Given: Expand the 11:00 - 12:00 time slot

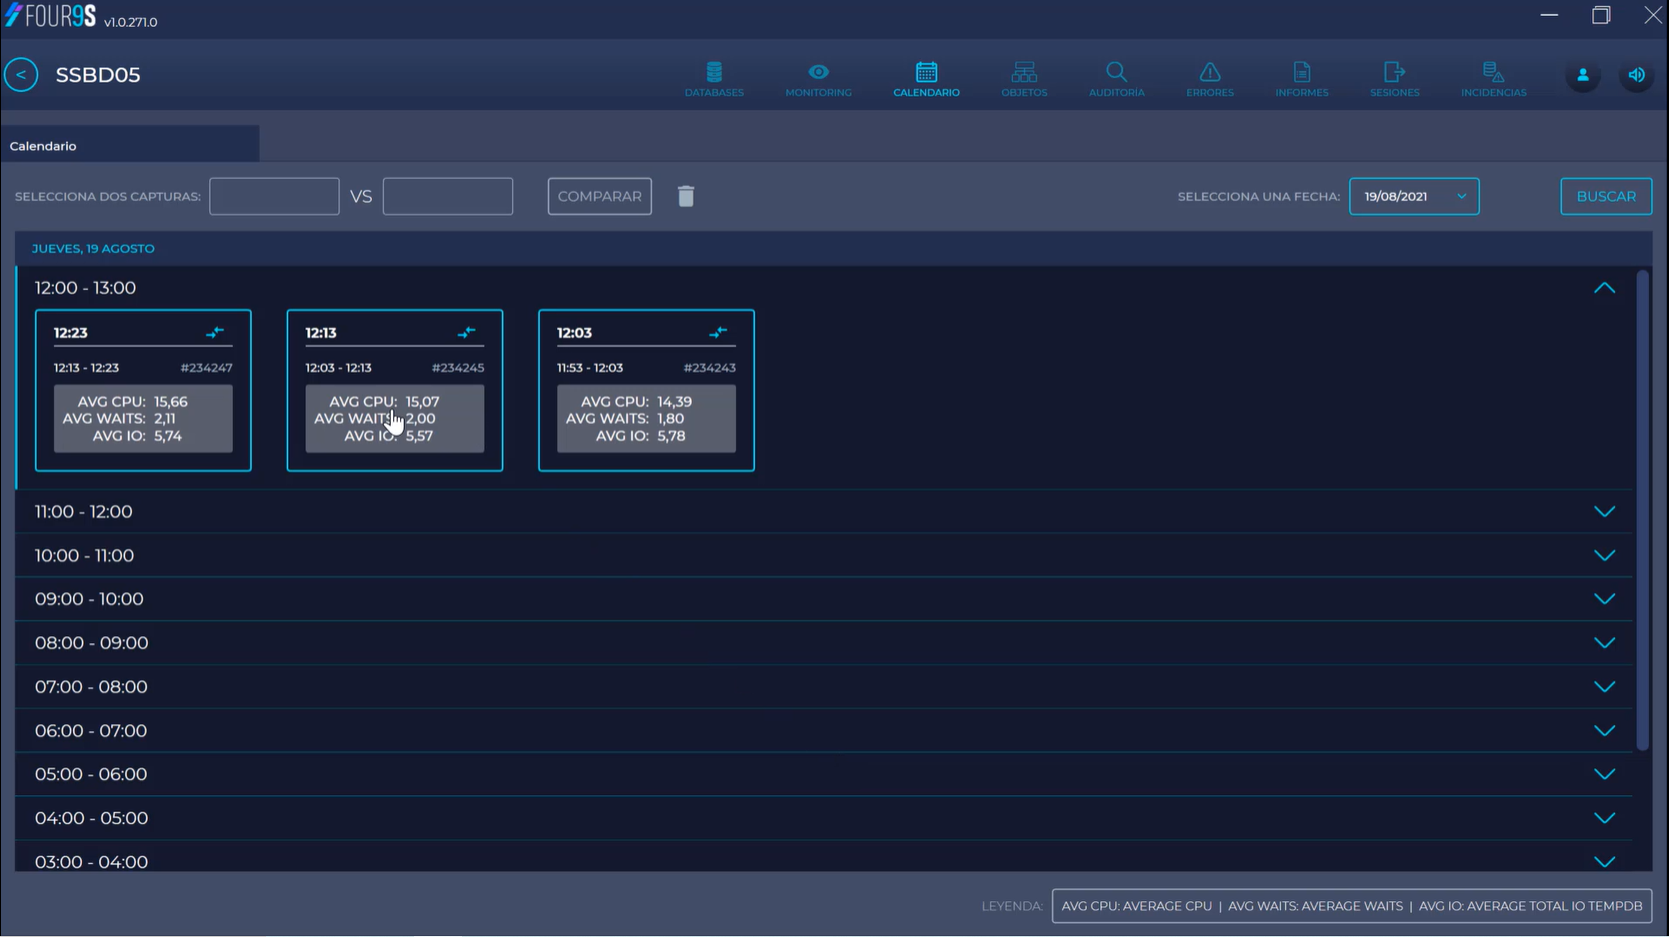Looking at the screenshot, I should [x=1604, y=511].
